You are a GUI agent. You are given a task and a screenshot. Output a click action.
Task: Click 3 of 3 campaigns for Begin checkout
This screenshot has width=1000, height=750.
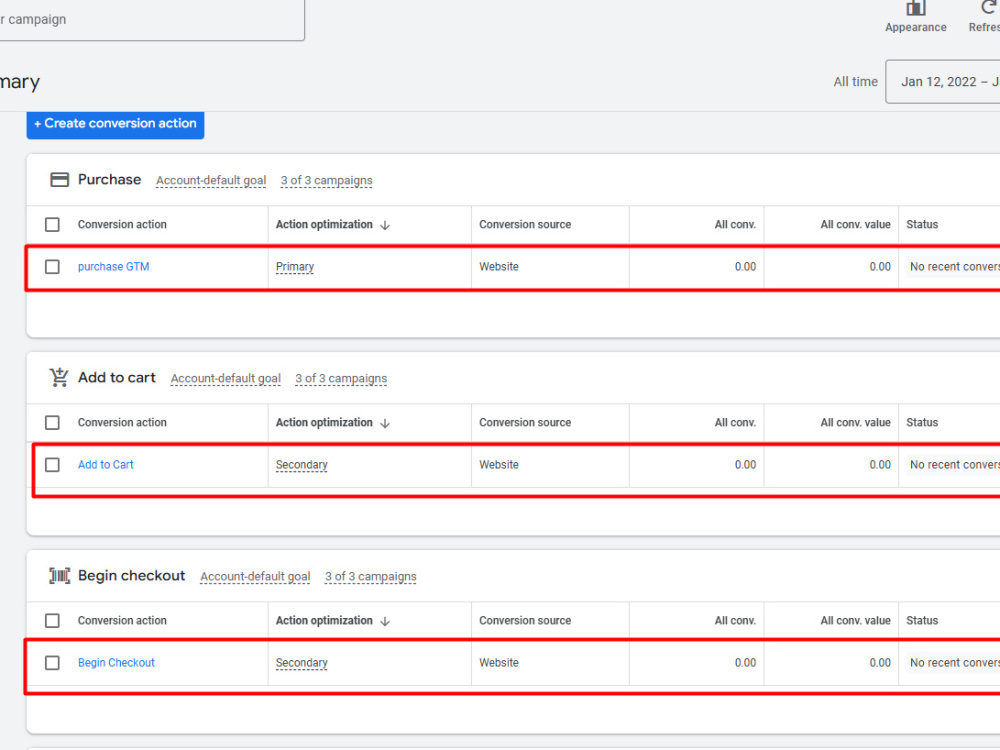[x=371, y=577]
